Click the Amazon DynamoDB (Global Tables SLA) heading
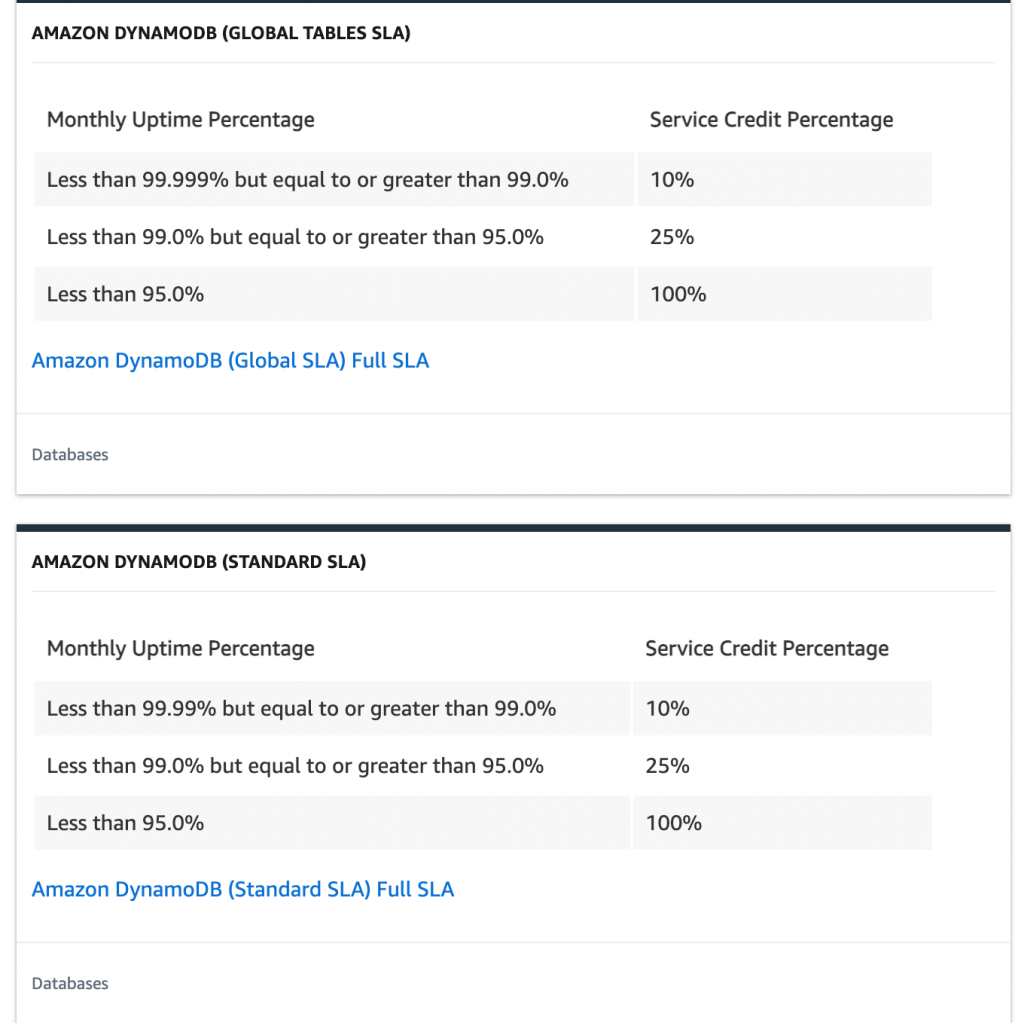The width and height of the screenshot is (1018, 1023). [x=221, y=33]
